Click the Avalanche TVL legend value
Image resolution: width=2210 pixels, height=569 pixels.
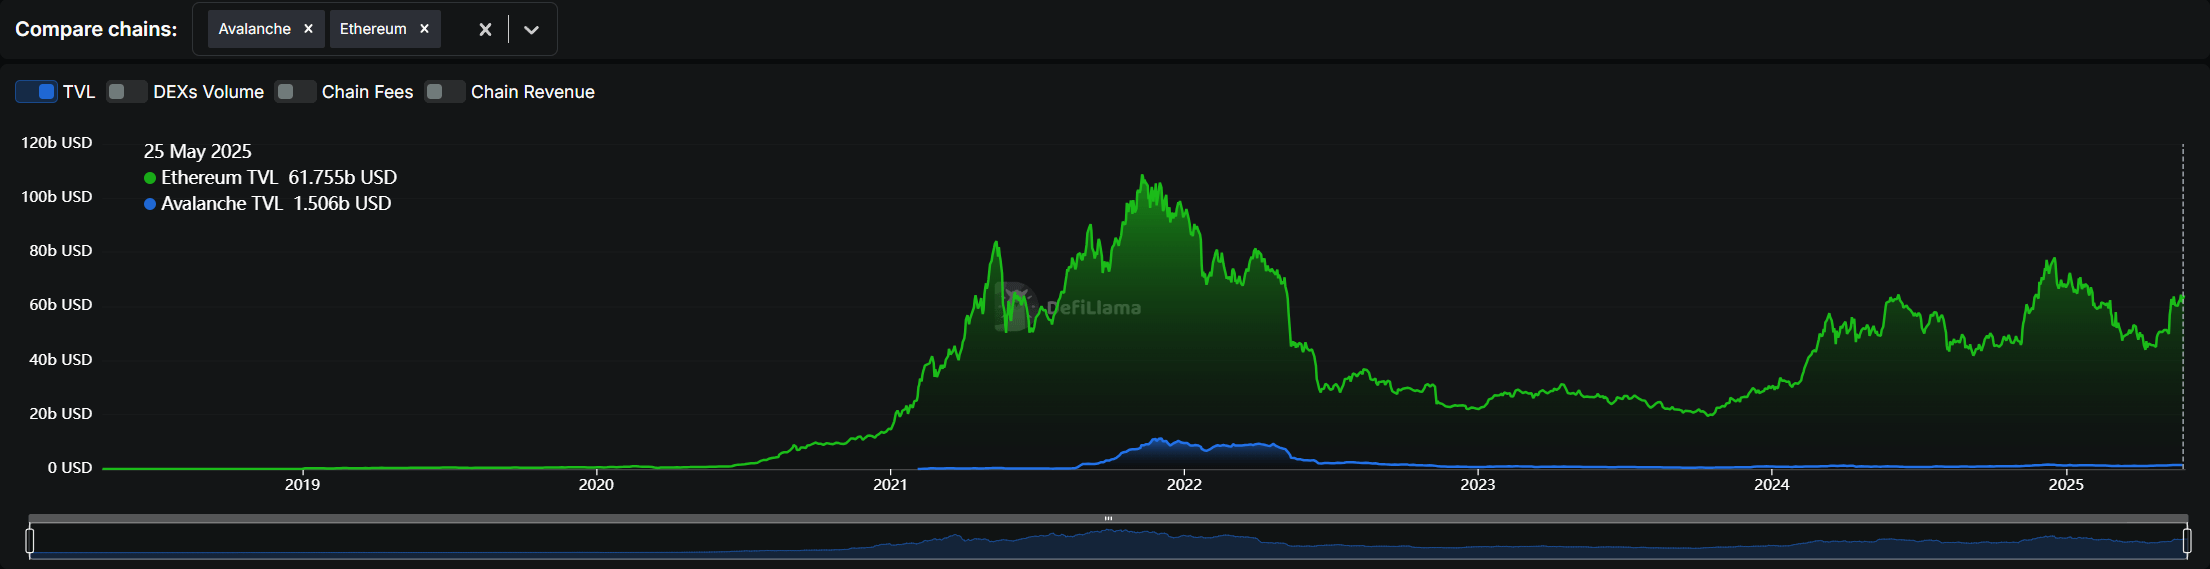[x=342, y=203]
